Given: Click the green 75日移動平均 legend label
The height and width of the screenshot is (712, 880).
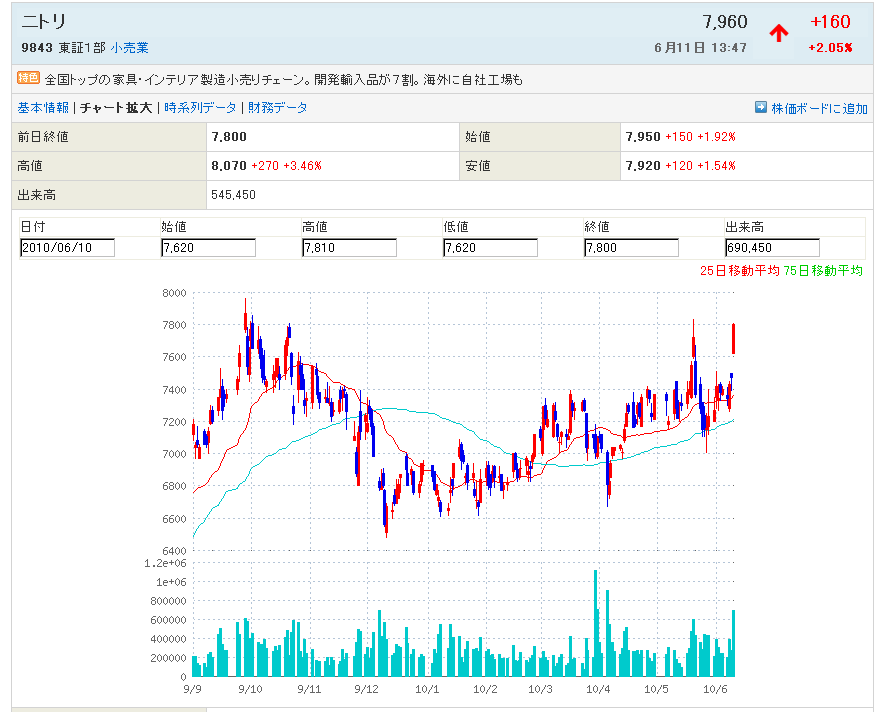Looking at the screenshot, I should pyautogui.click(x=823, y=270).
